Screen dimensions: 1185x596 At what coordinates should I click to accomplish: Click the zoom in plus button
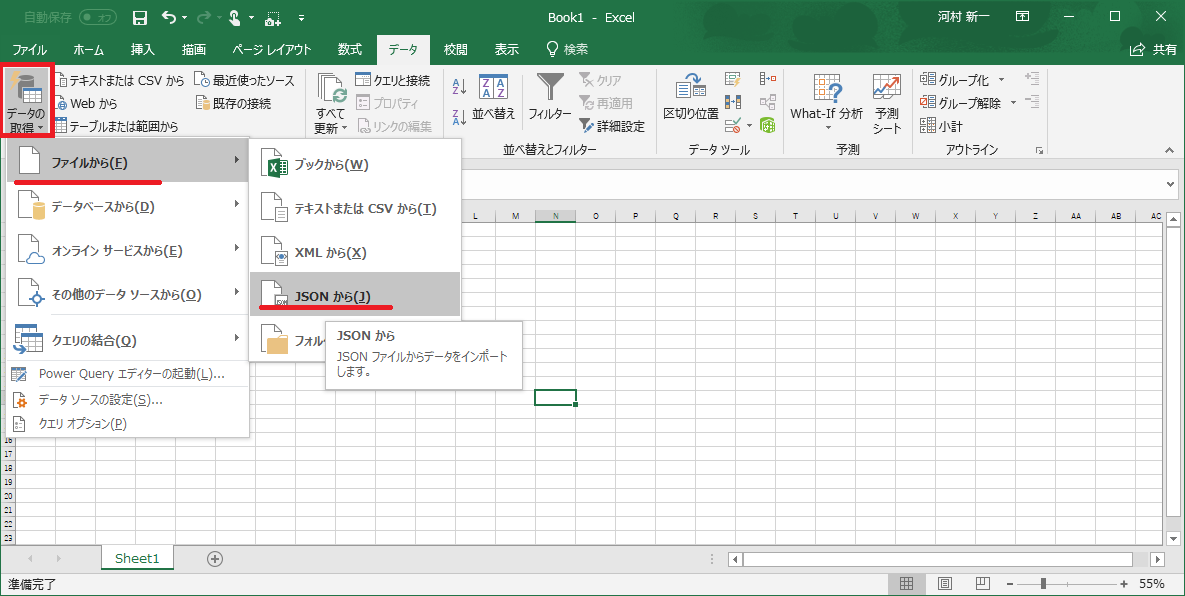pyautogui.click(x=1124, y=583)
